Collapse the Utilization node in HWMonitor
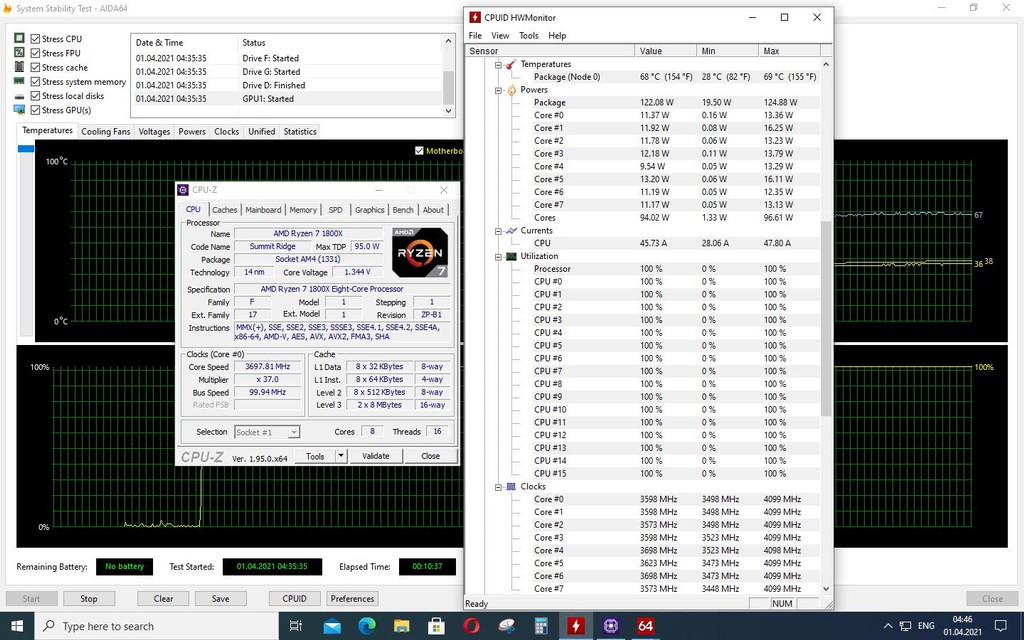The image size is (1024, 640). 498,257
